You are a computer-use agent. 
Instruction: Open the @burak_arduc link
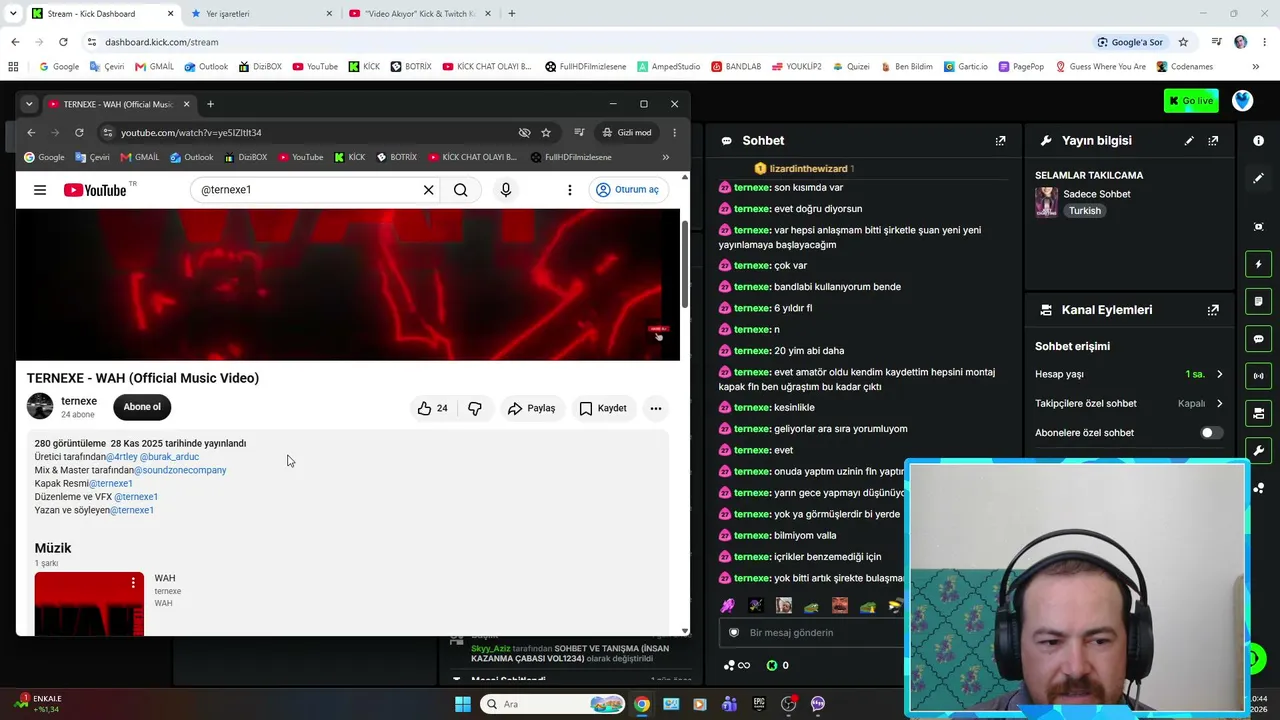point(169,457)
